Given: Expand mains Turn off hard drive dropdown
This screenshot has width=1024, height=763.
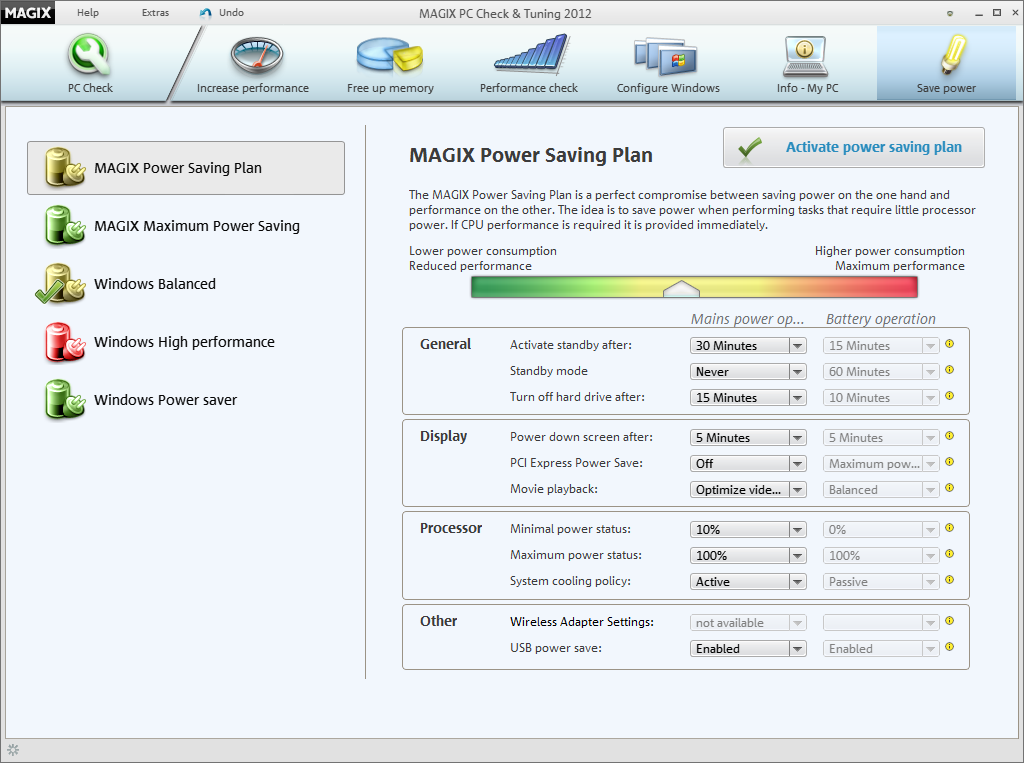Looking at the screenshot, I should 748,398.
